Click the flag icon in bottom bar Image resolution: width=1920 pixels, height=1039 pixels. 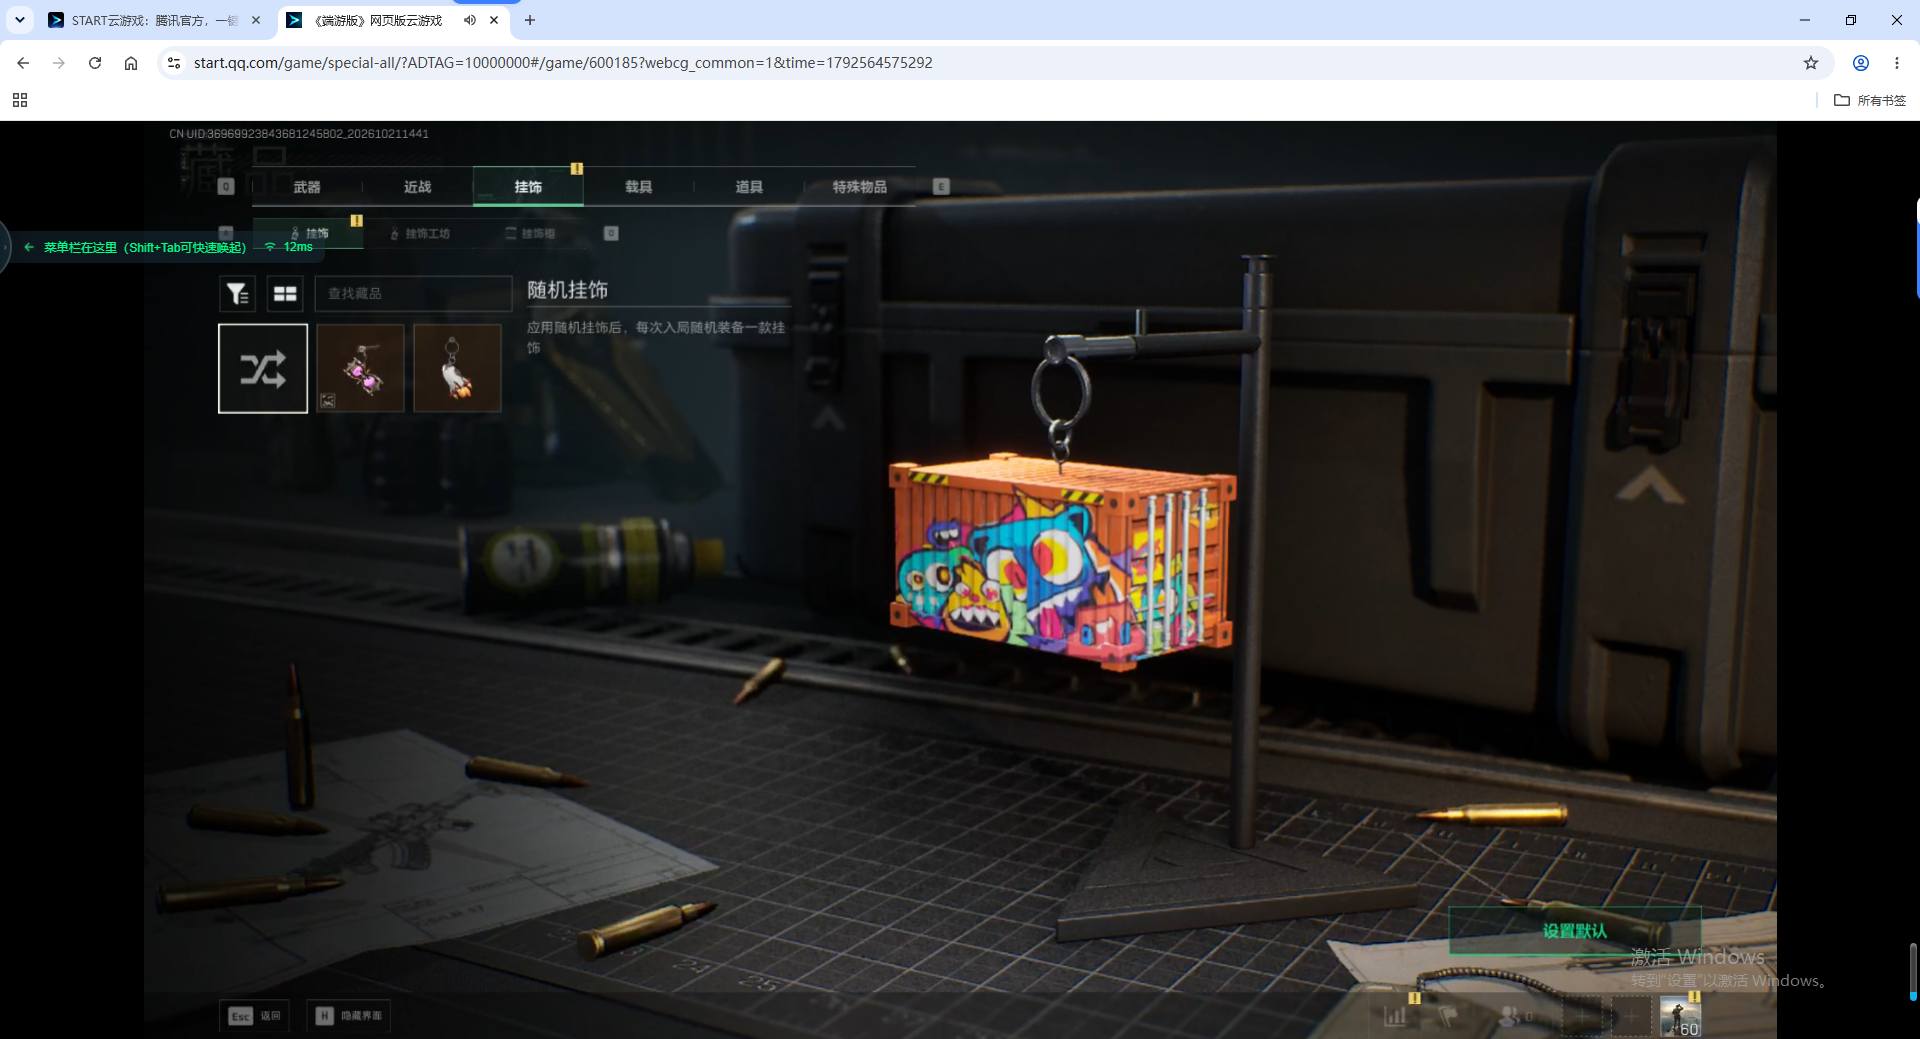[x=1447, y=1017]
